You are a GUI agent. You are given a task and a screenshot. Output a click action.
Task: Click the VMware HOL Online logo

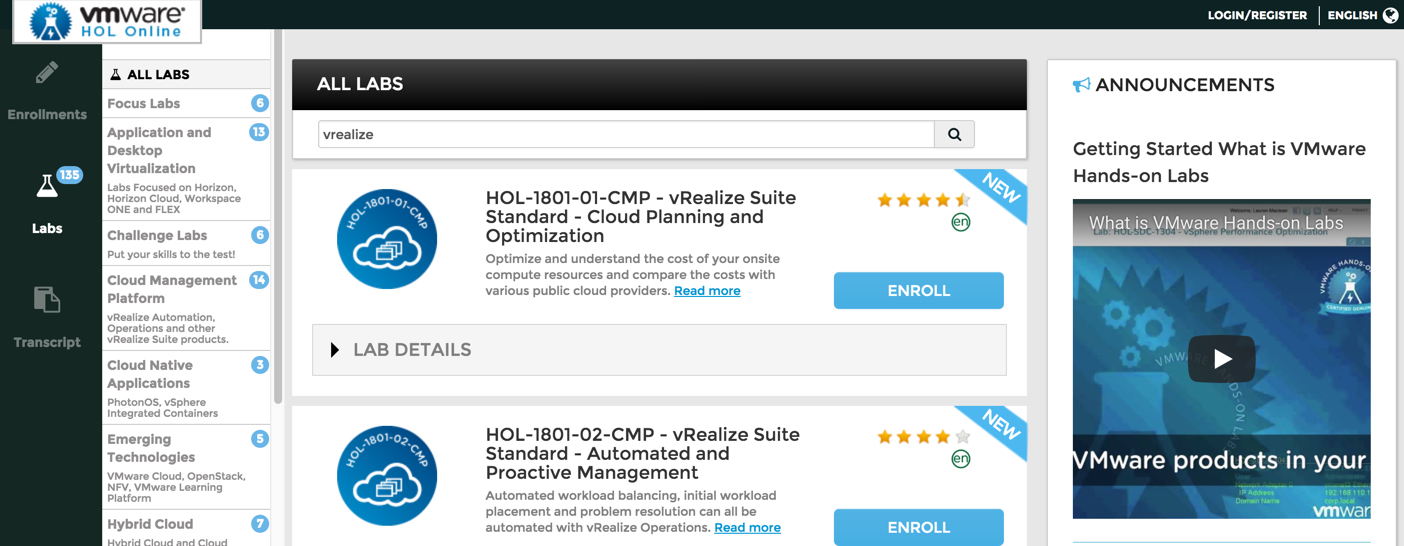(107, 21)
